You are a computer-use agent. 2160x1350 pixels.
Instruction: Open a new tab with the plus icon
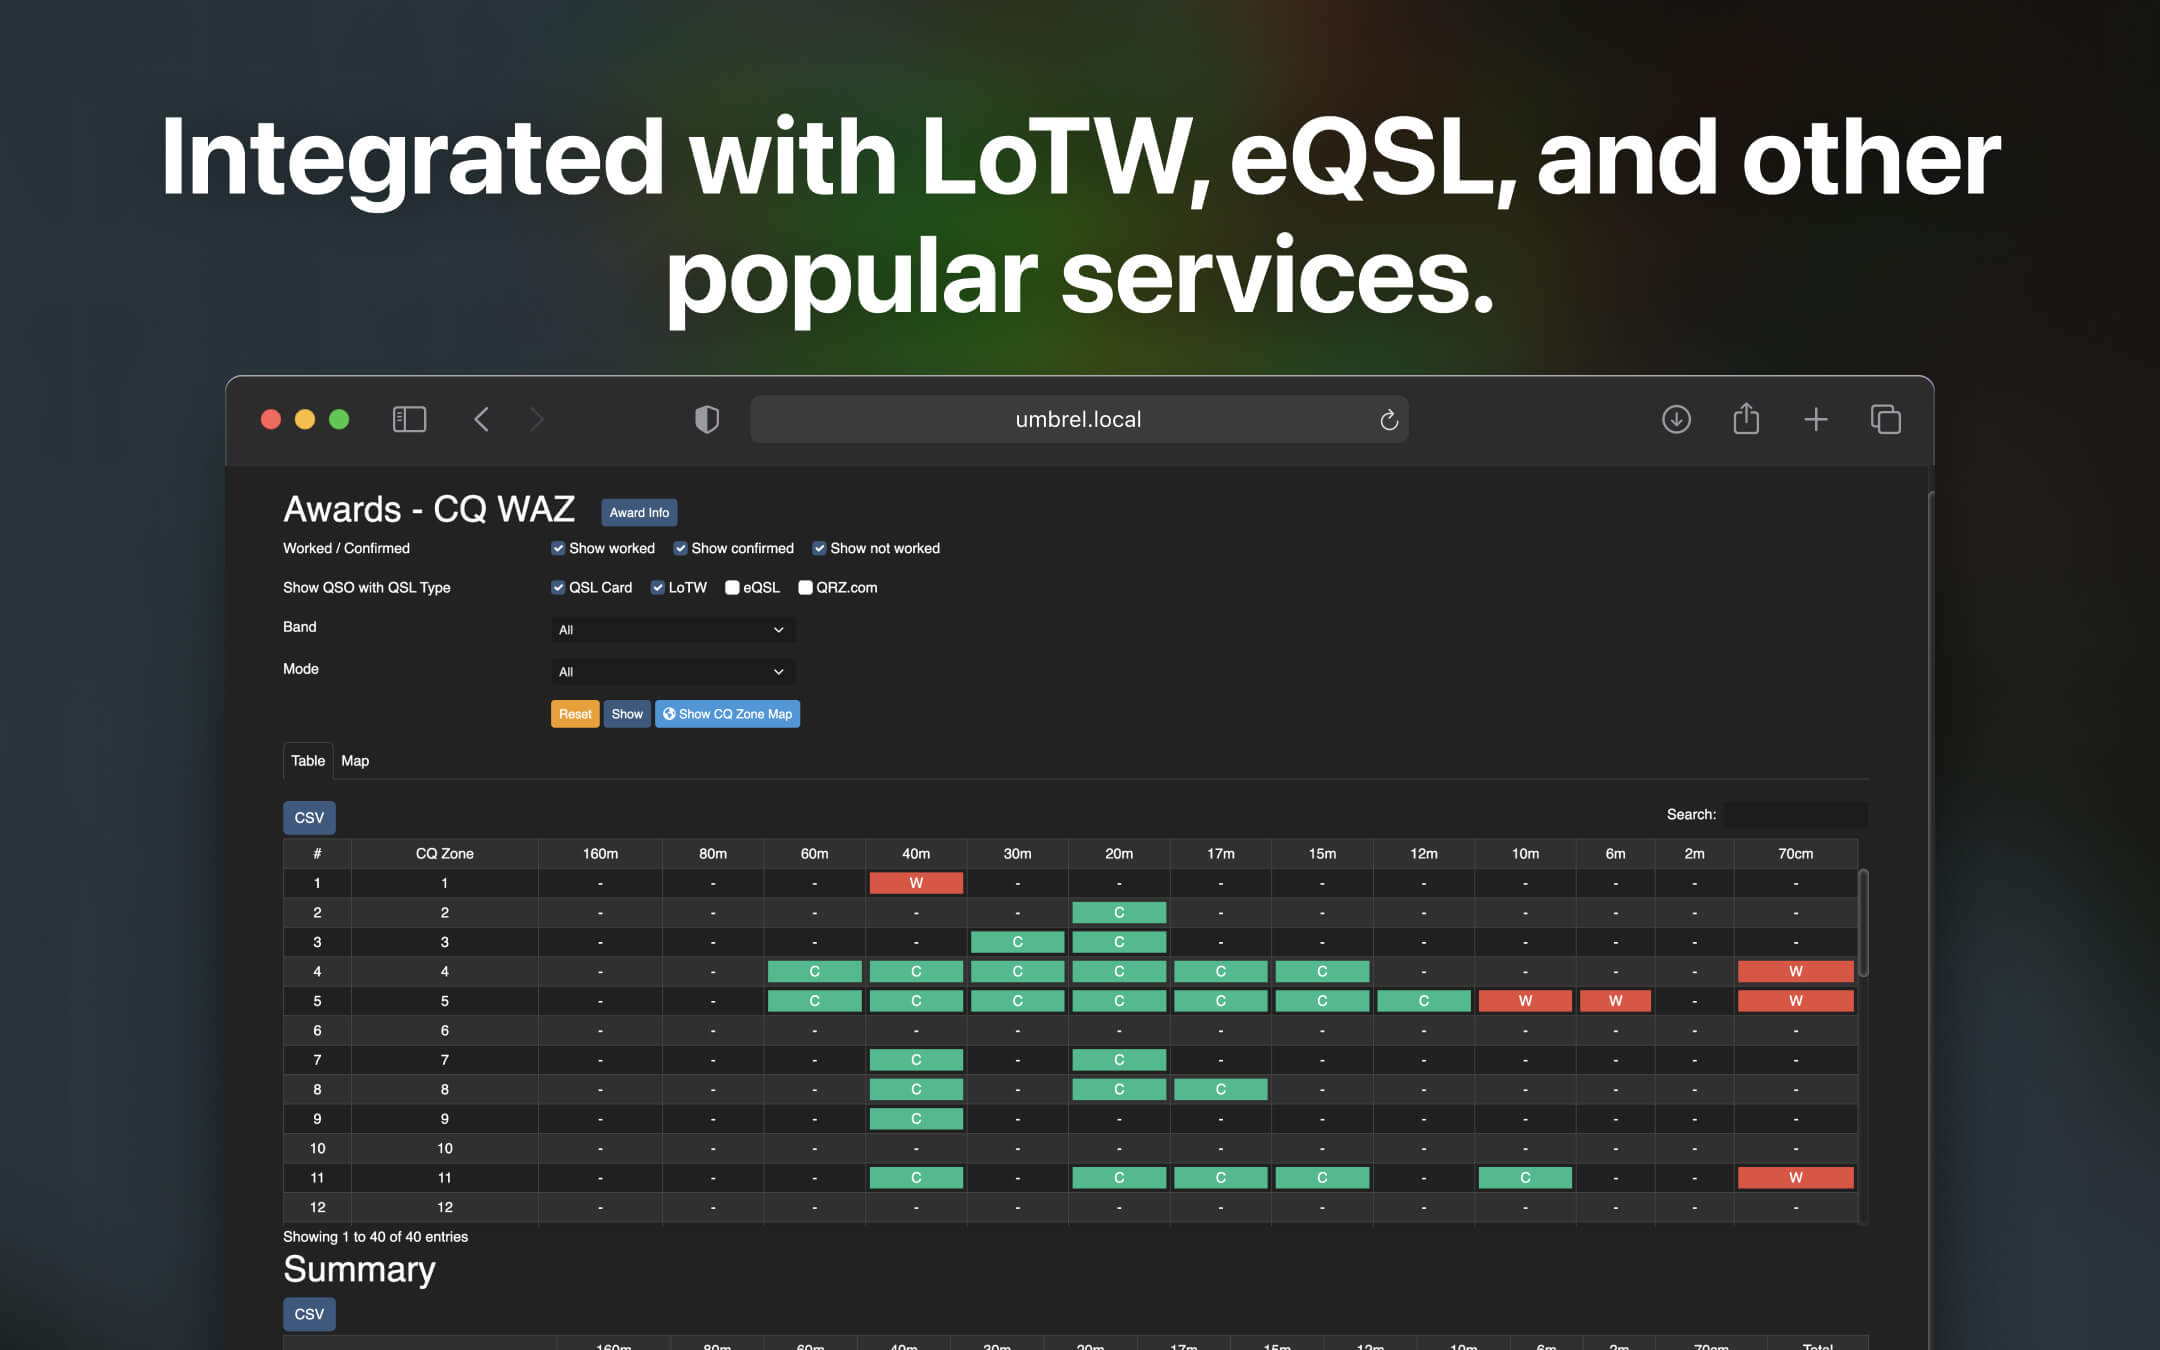pos(1816,419)
